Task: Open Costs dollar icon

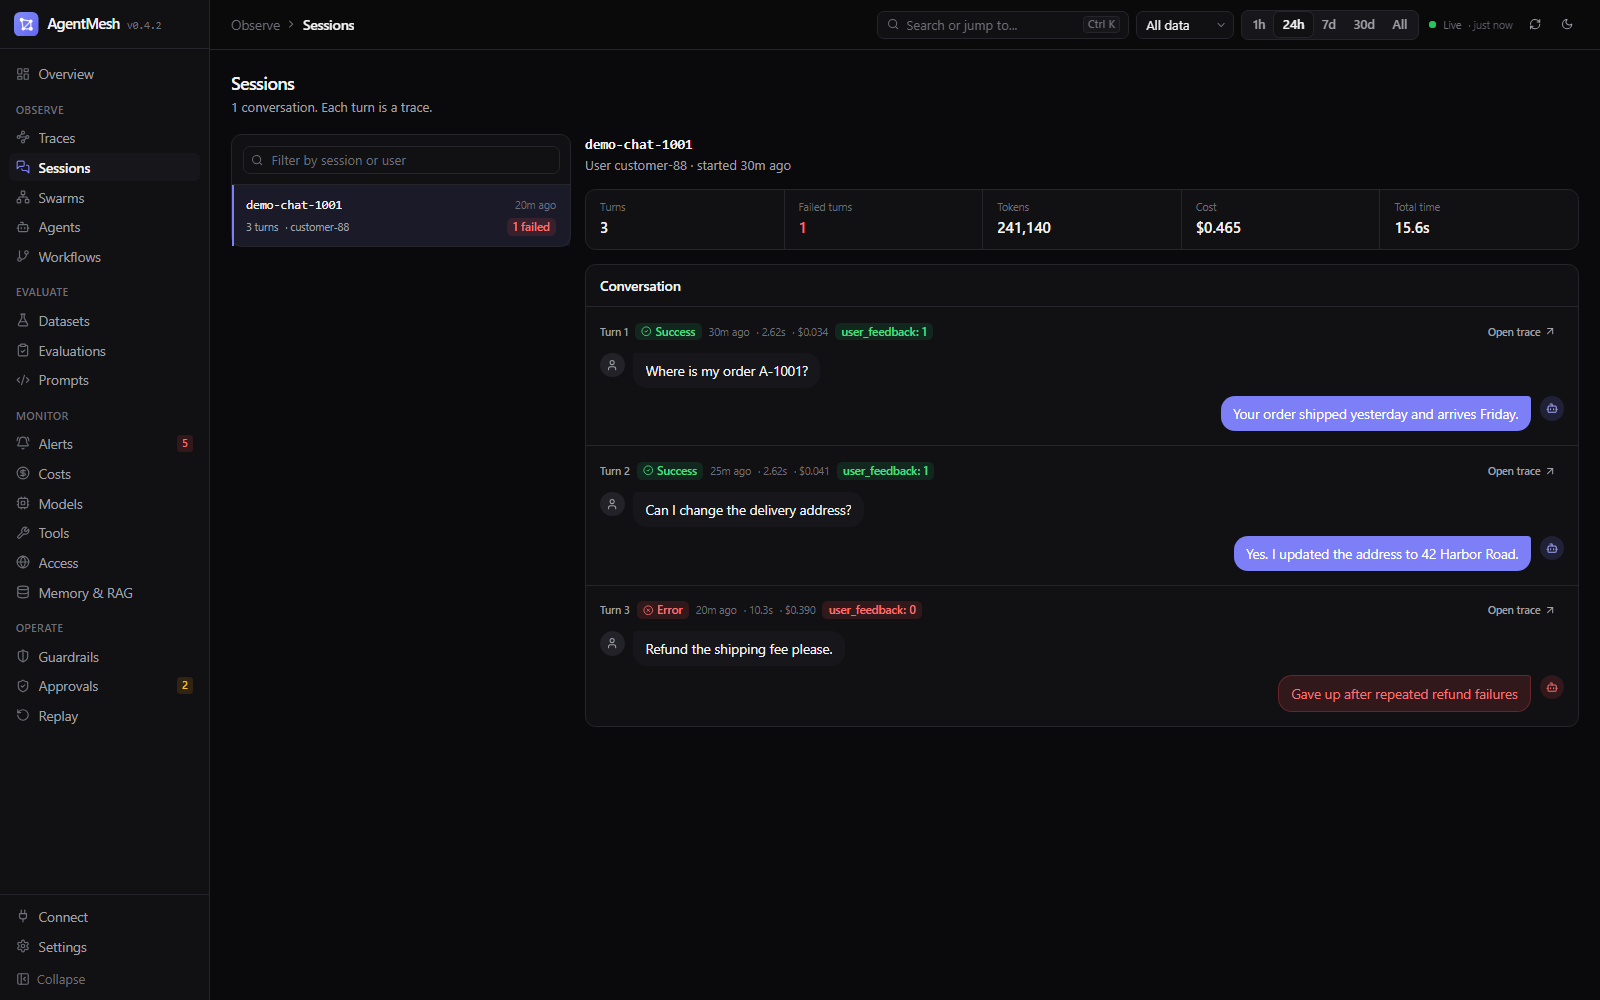Action: coord(23,474)
